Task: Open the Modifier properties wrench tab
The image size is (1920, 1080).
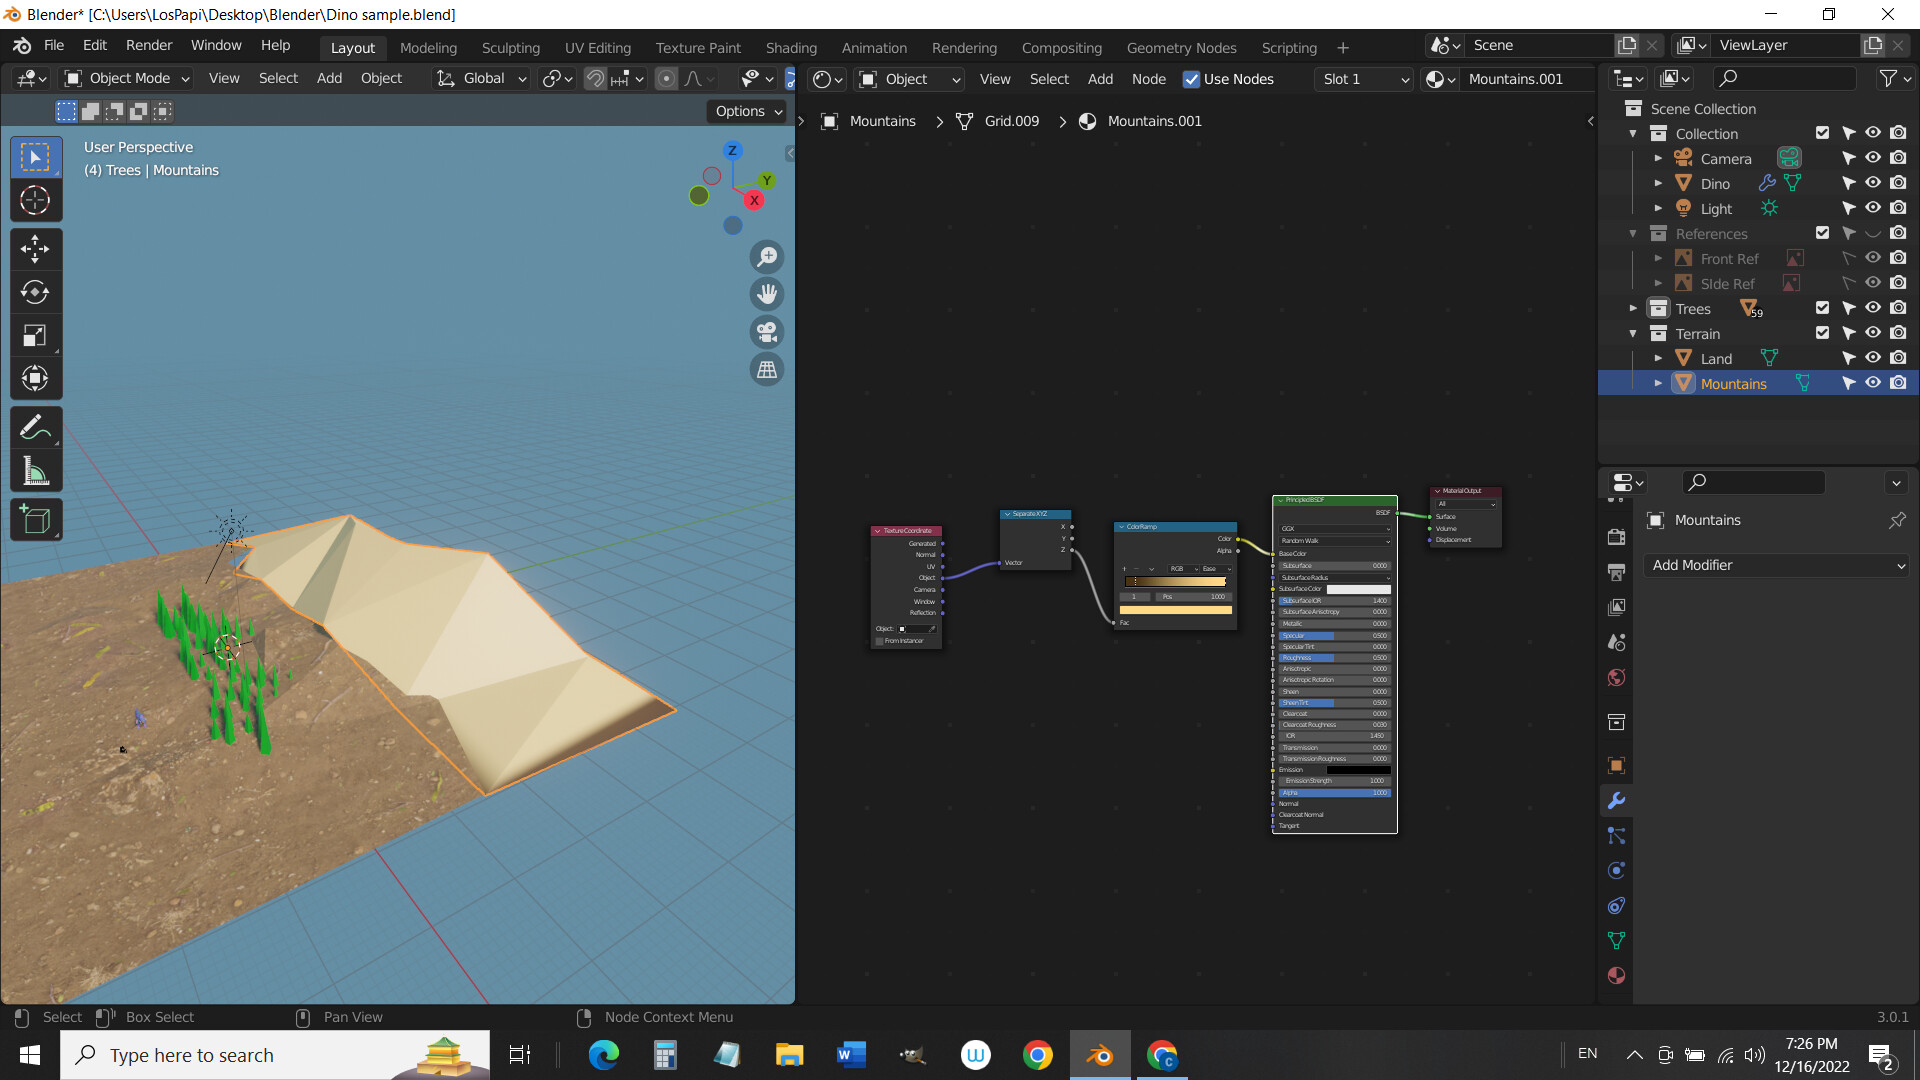Action: click(1616, 801)
